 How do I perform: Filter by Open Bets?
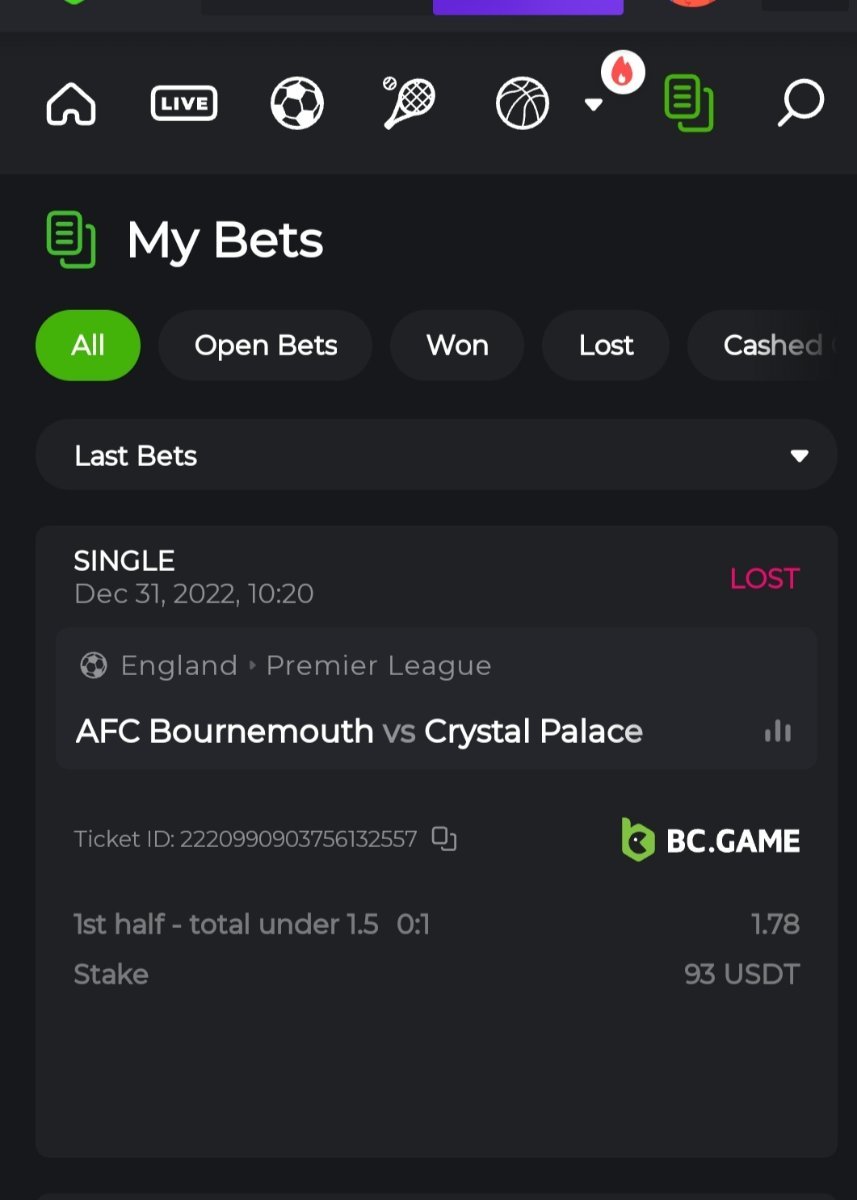click(265, 346)
